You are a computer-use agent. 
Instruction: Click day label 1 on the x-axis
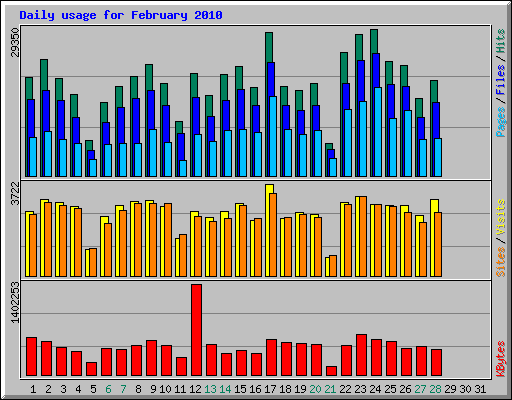(33, 389)
